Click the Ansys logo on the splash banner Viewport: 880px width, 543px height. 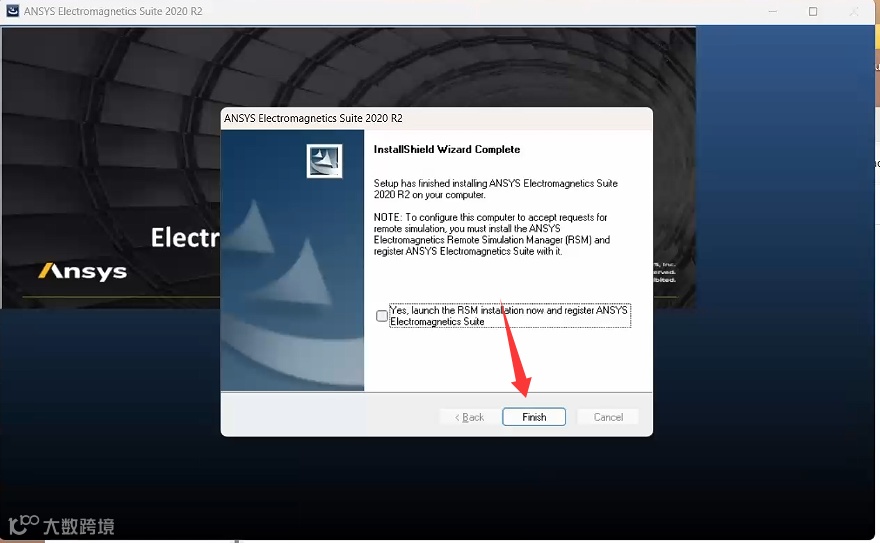[82, 272]
